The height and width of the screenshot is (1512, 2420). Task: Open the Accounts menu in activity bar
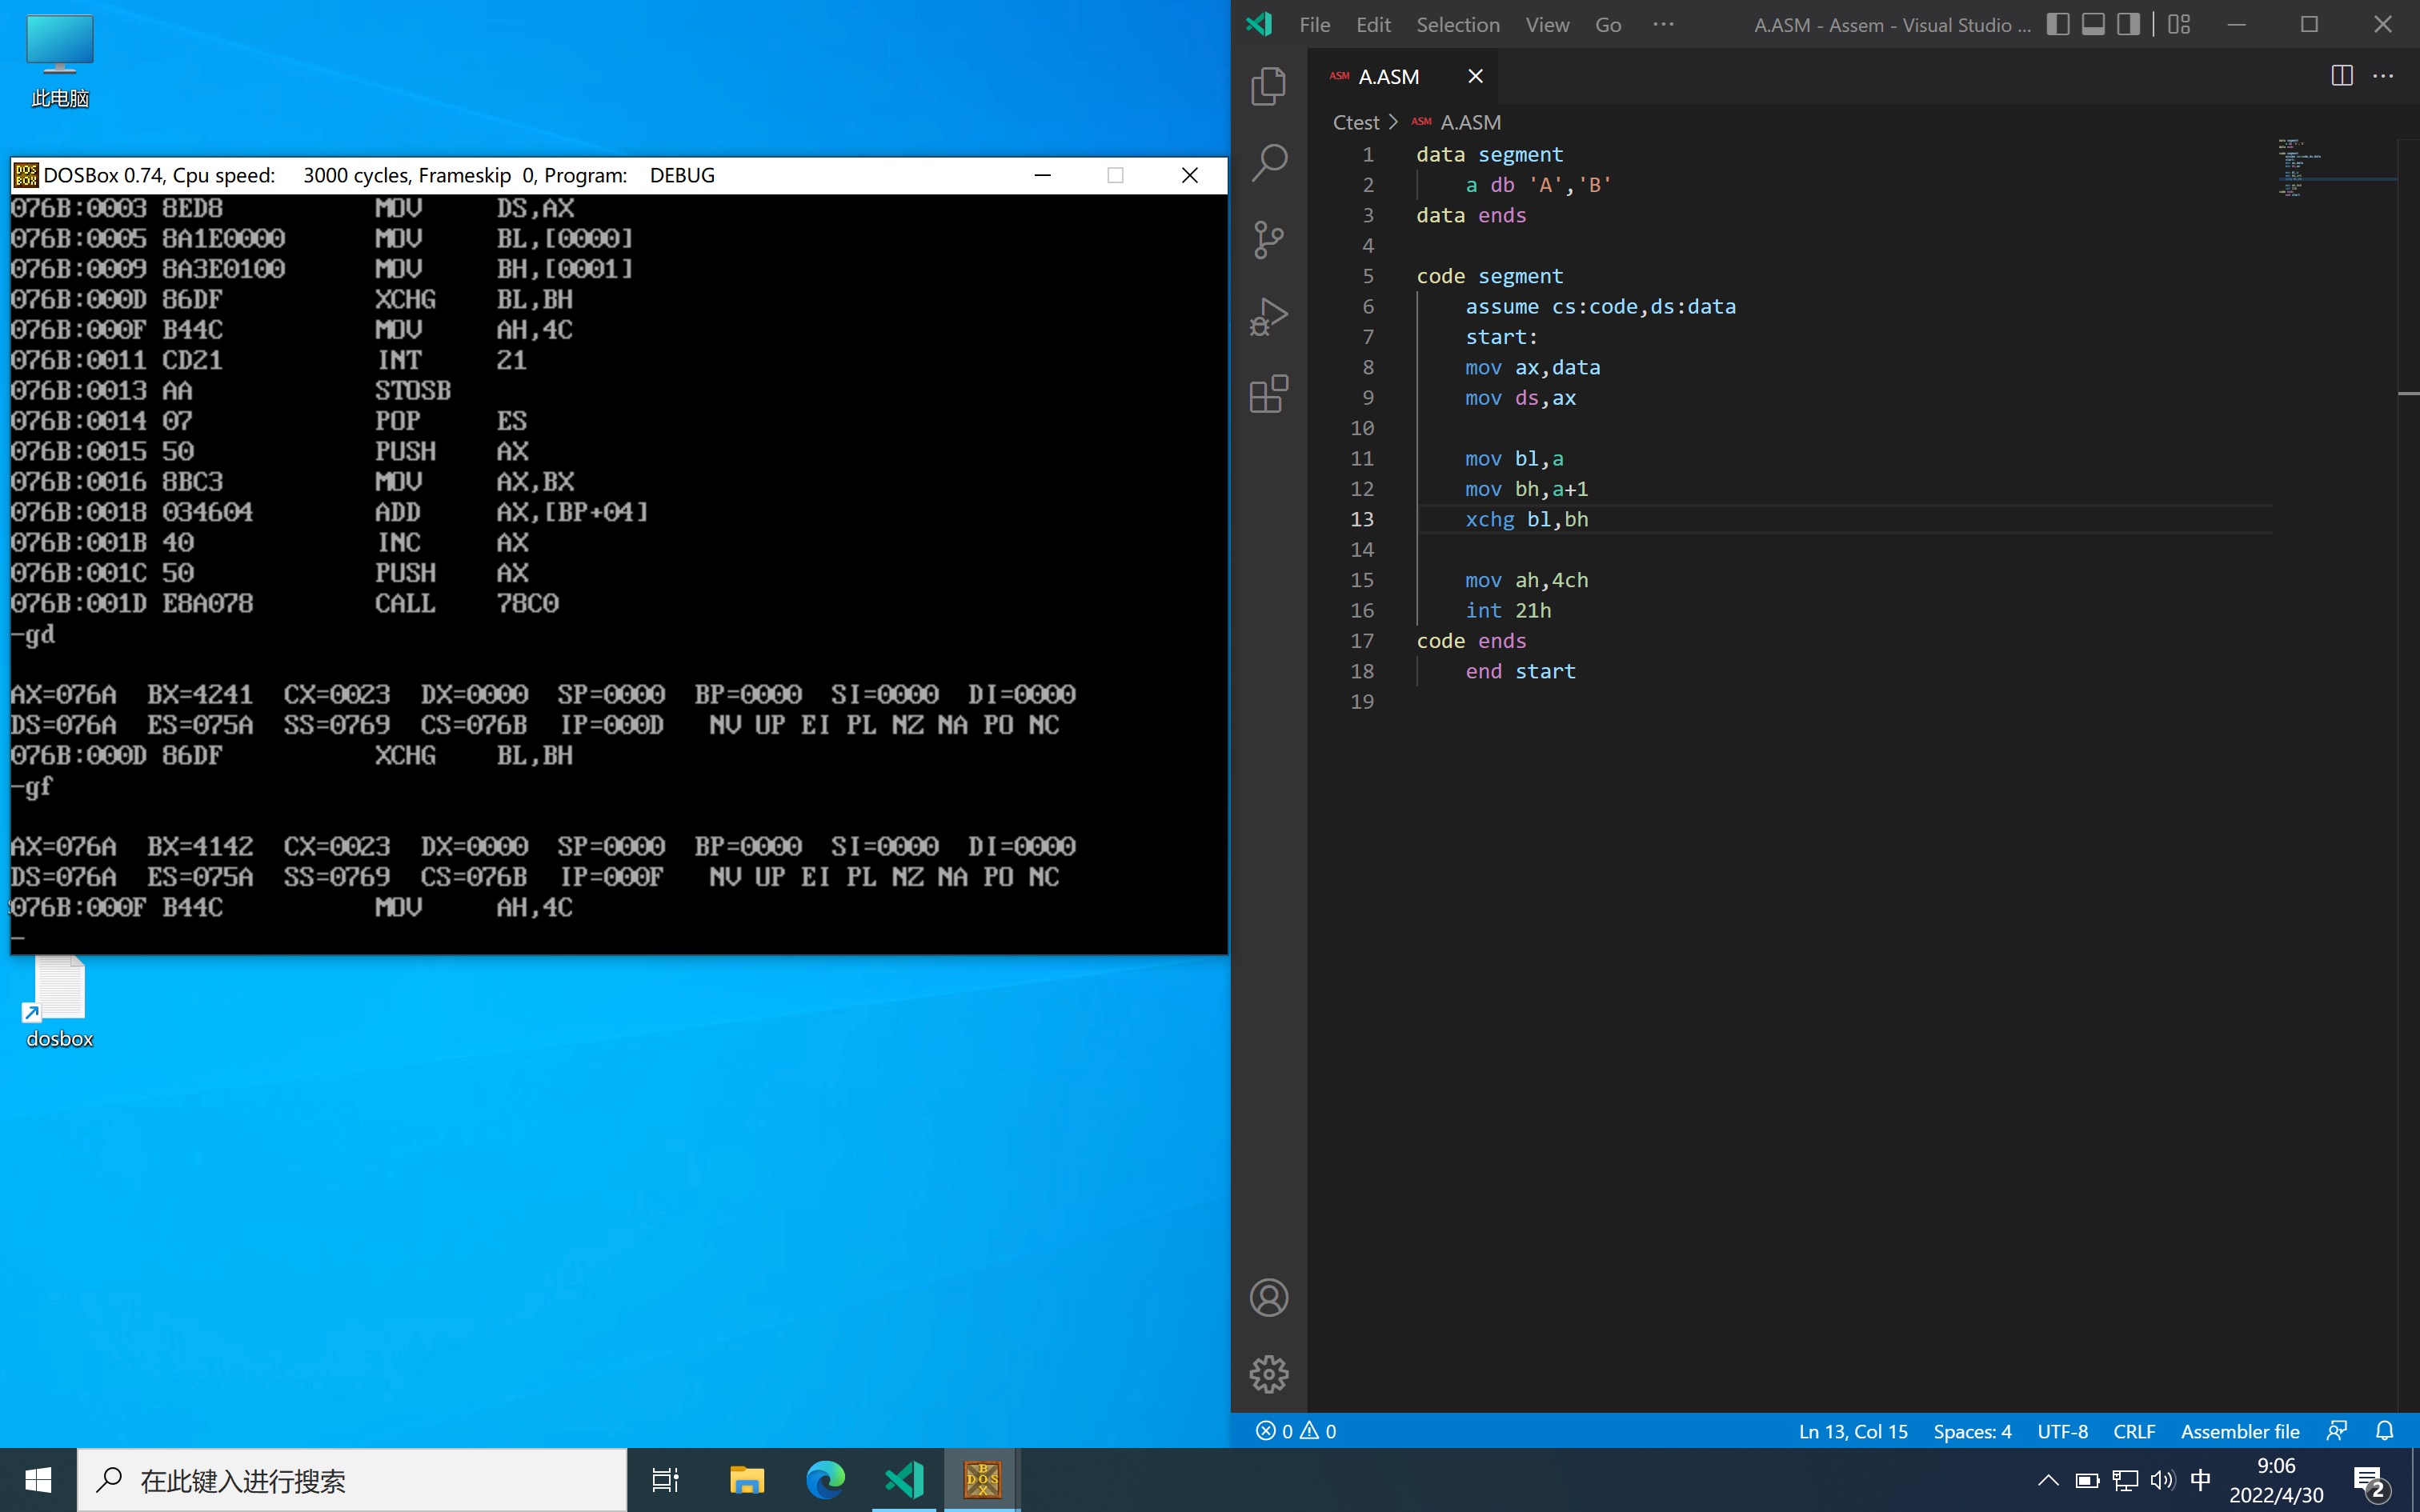coord(1268,1298)
